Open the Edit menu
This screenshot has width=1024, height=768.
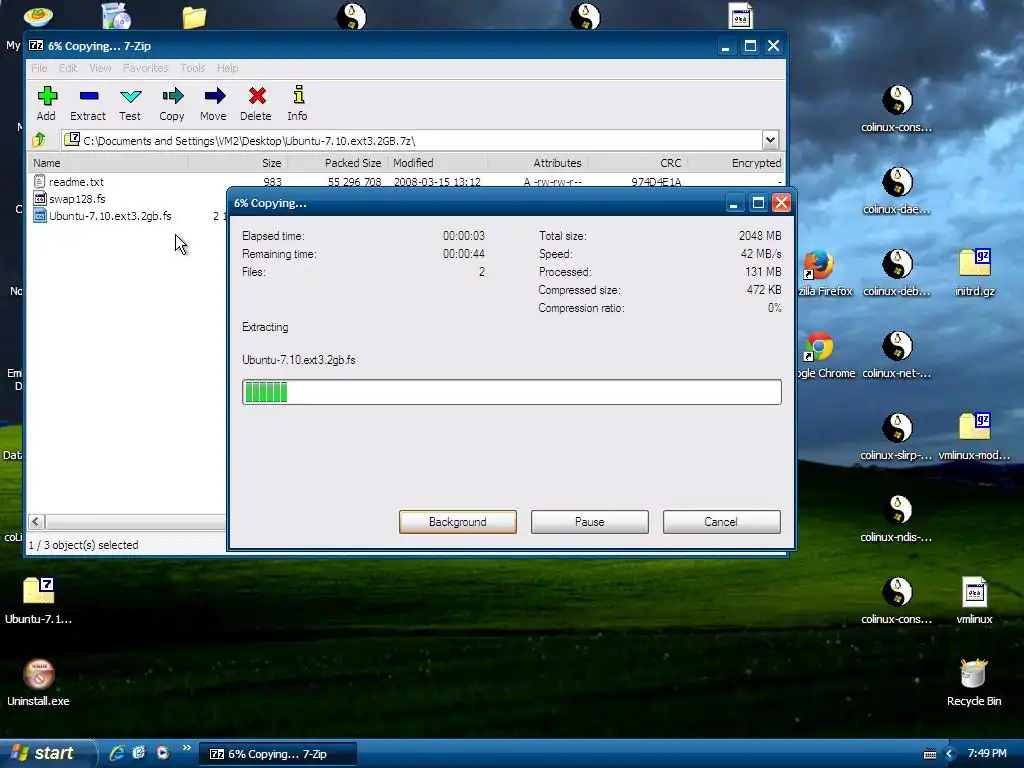68,68
